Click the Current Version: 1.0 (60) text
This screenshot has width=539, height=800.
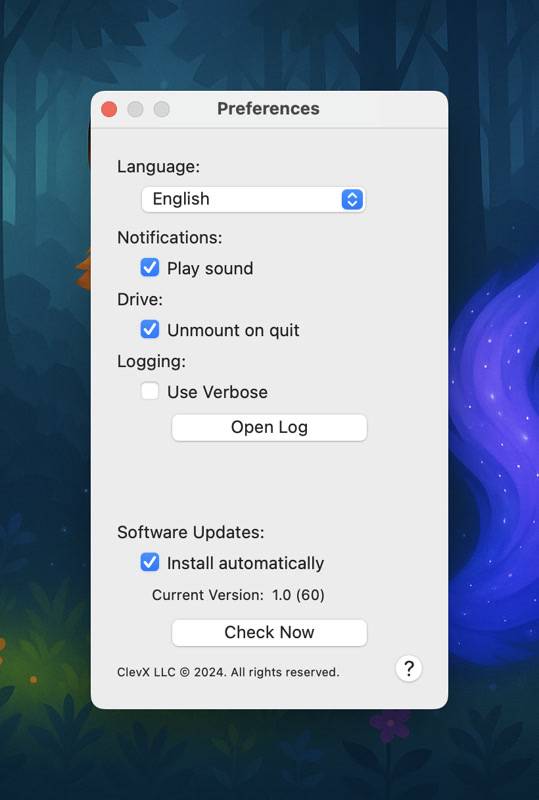pyautogui.click(x=238, y=595)
